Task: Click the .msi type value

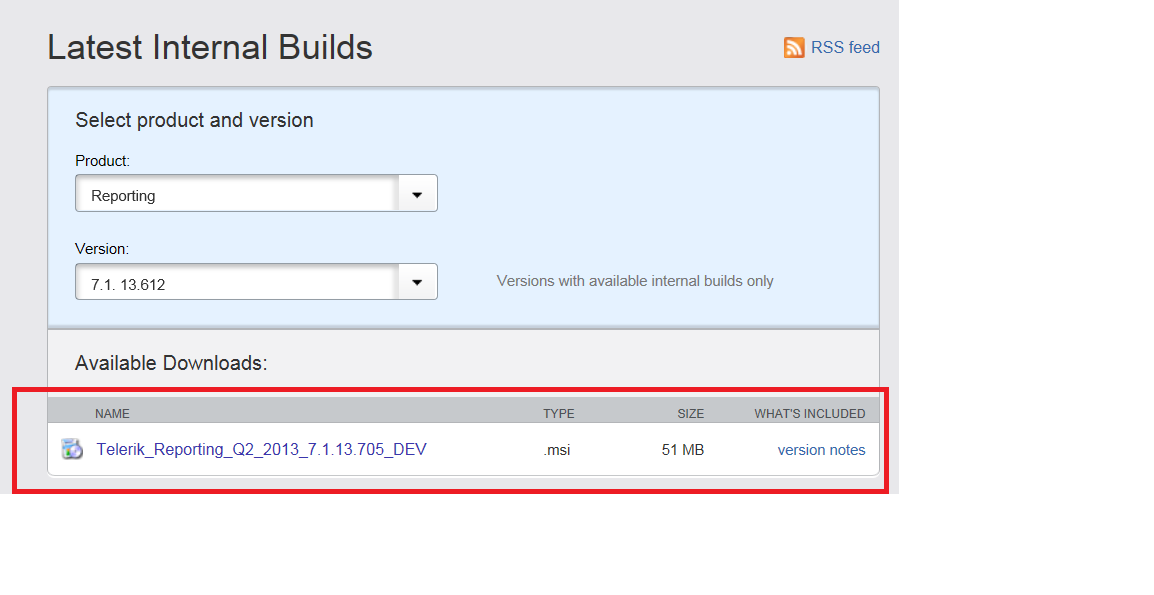Action: tap(557, 450)
